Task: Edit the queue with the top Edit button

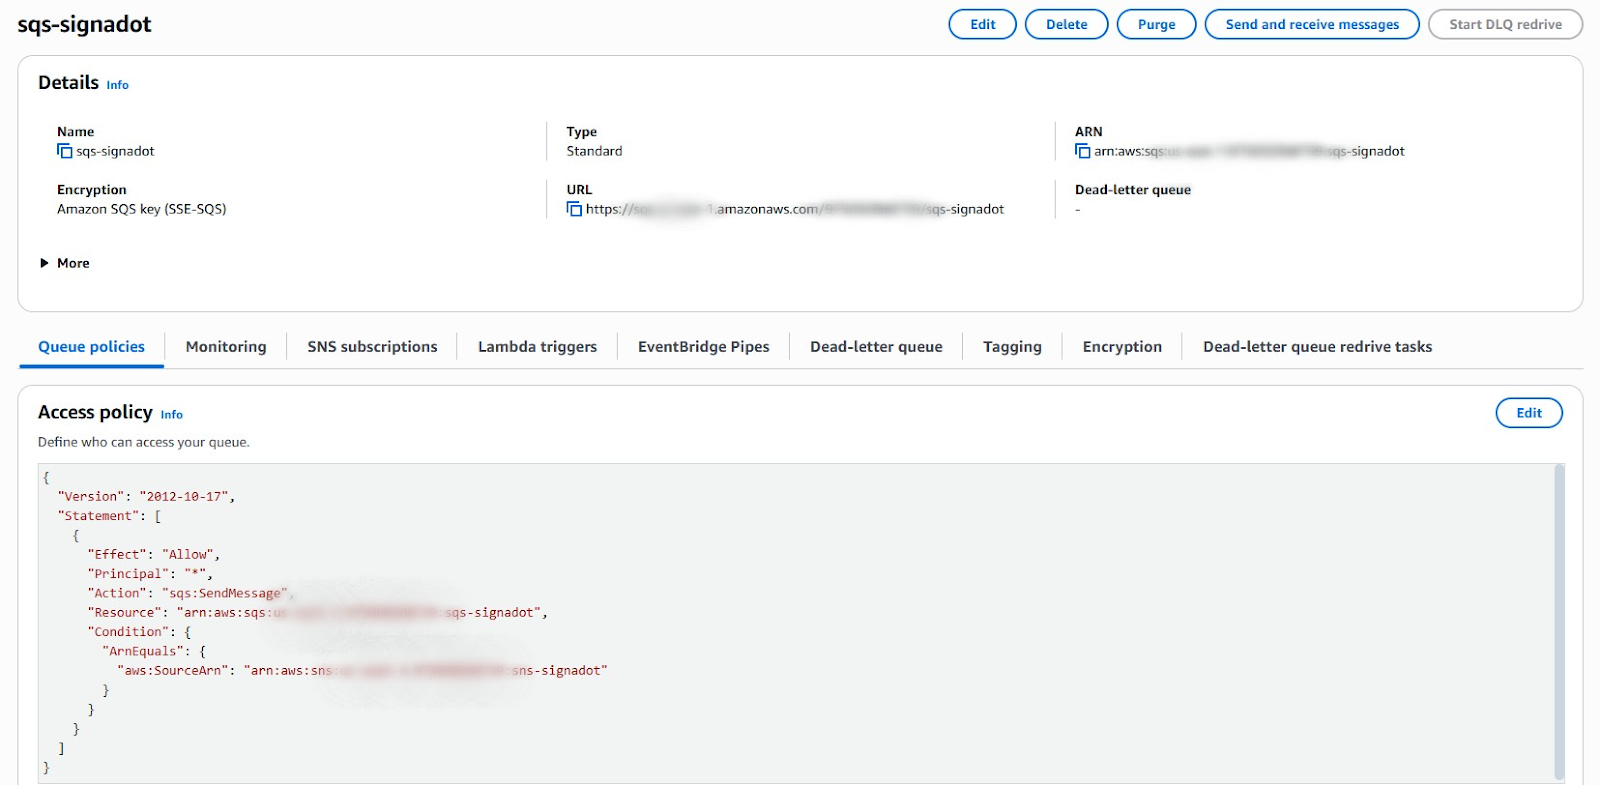Action: (x=983, y=24)
